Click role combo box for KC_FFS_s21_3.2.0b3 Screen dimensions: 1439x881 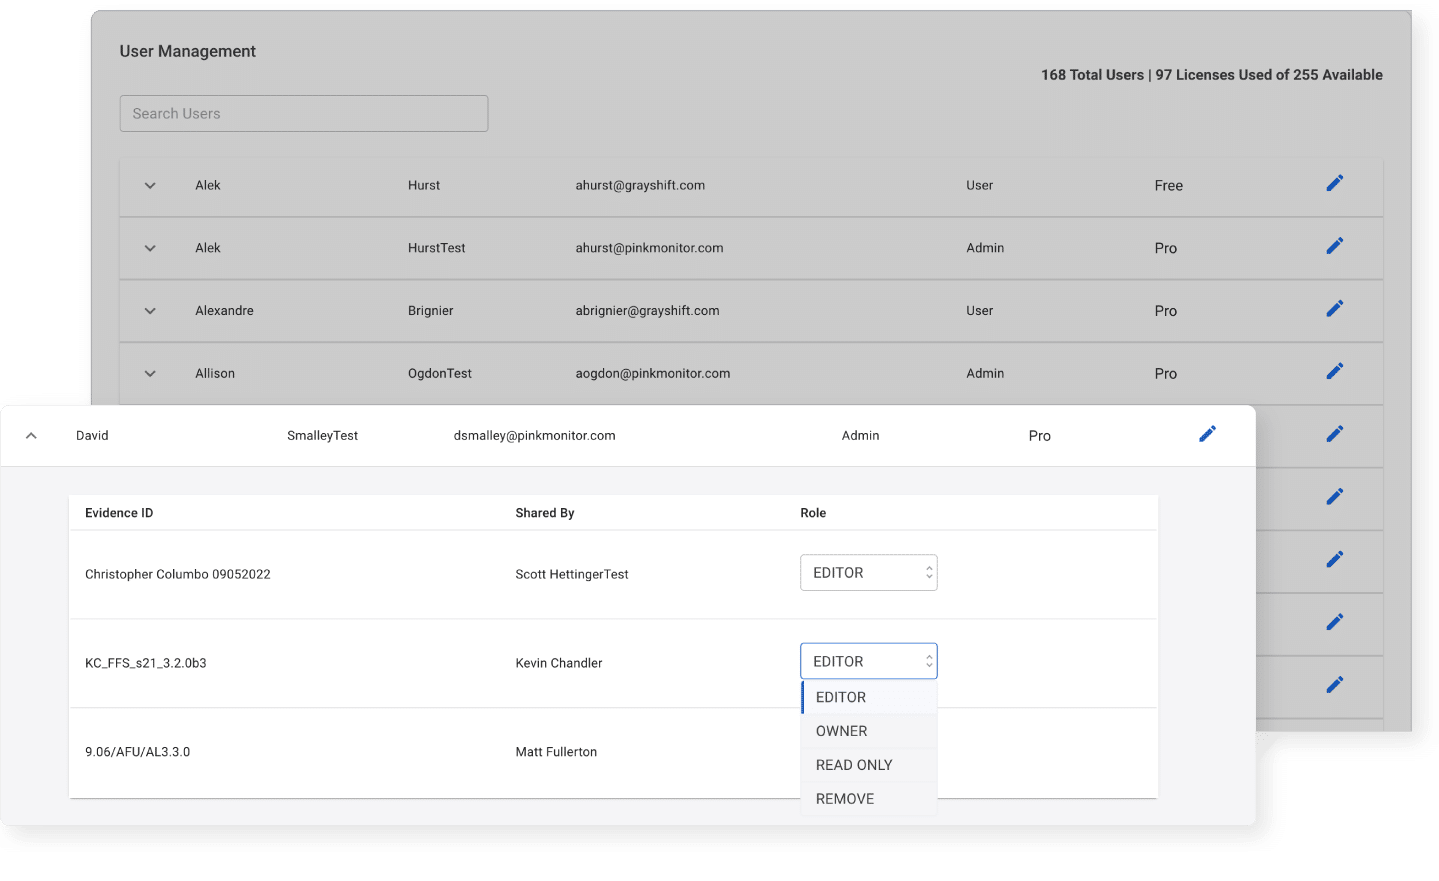[x=868, y=661]
